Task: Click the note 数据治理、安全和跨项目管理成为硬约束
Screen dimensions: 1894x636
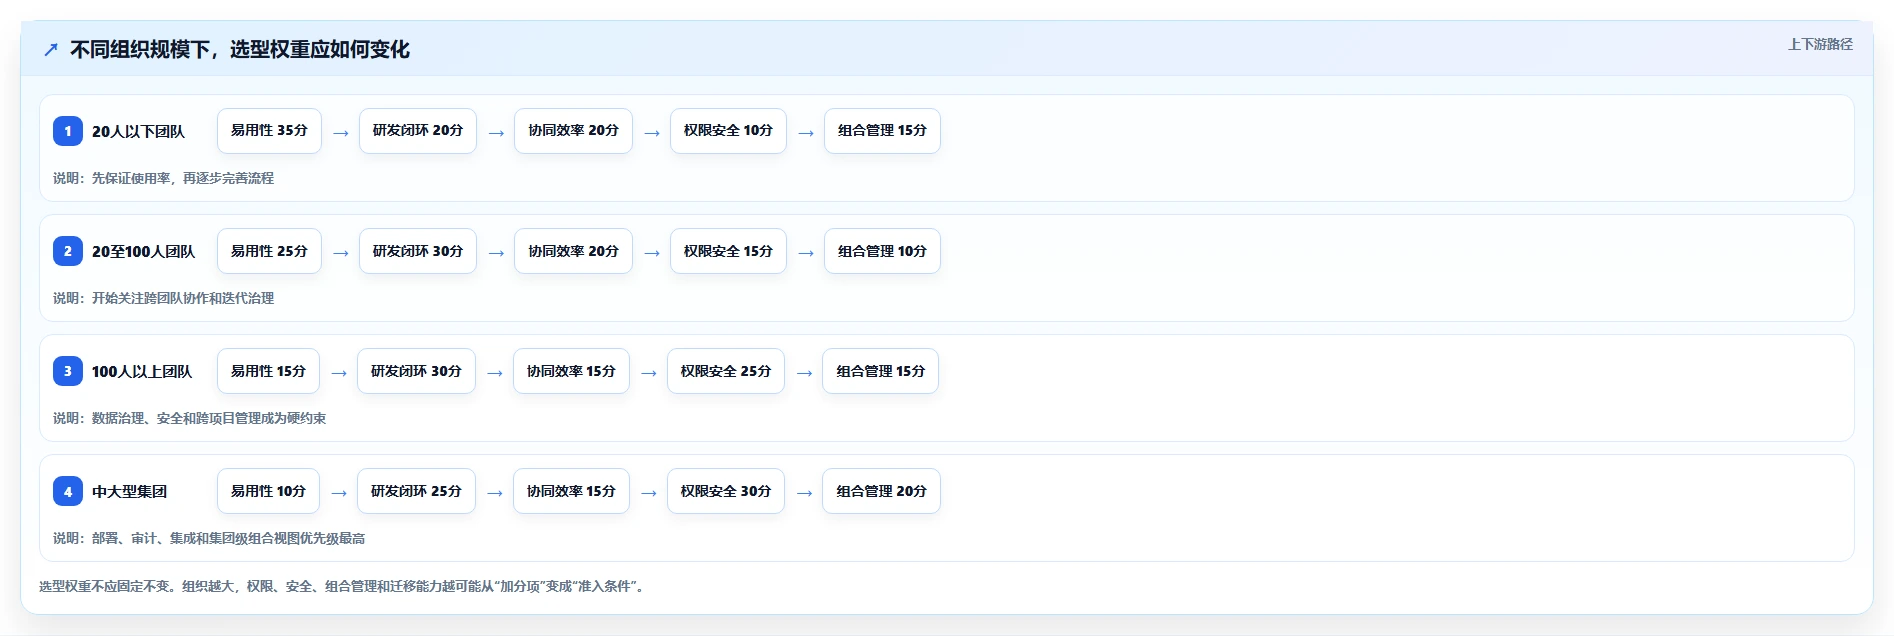Action: click(209, 418)
